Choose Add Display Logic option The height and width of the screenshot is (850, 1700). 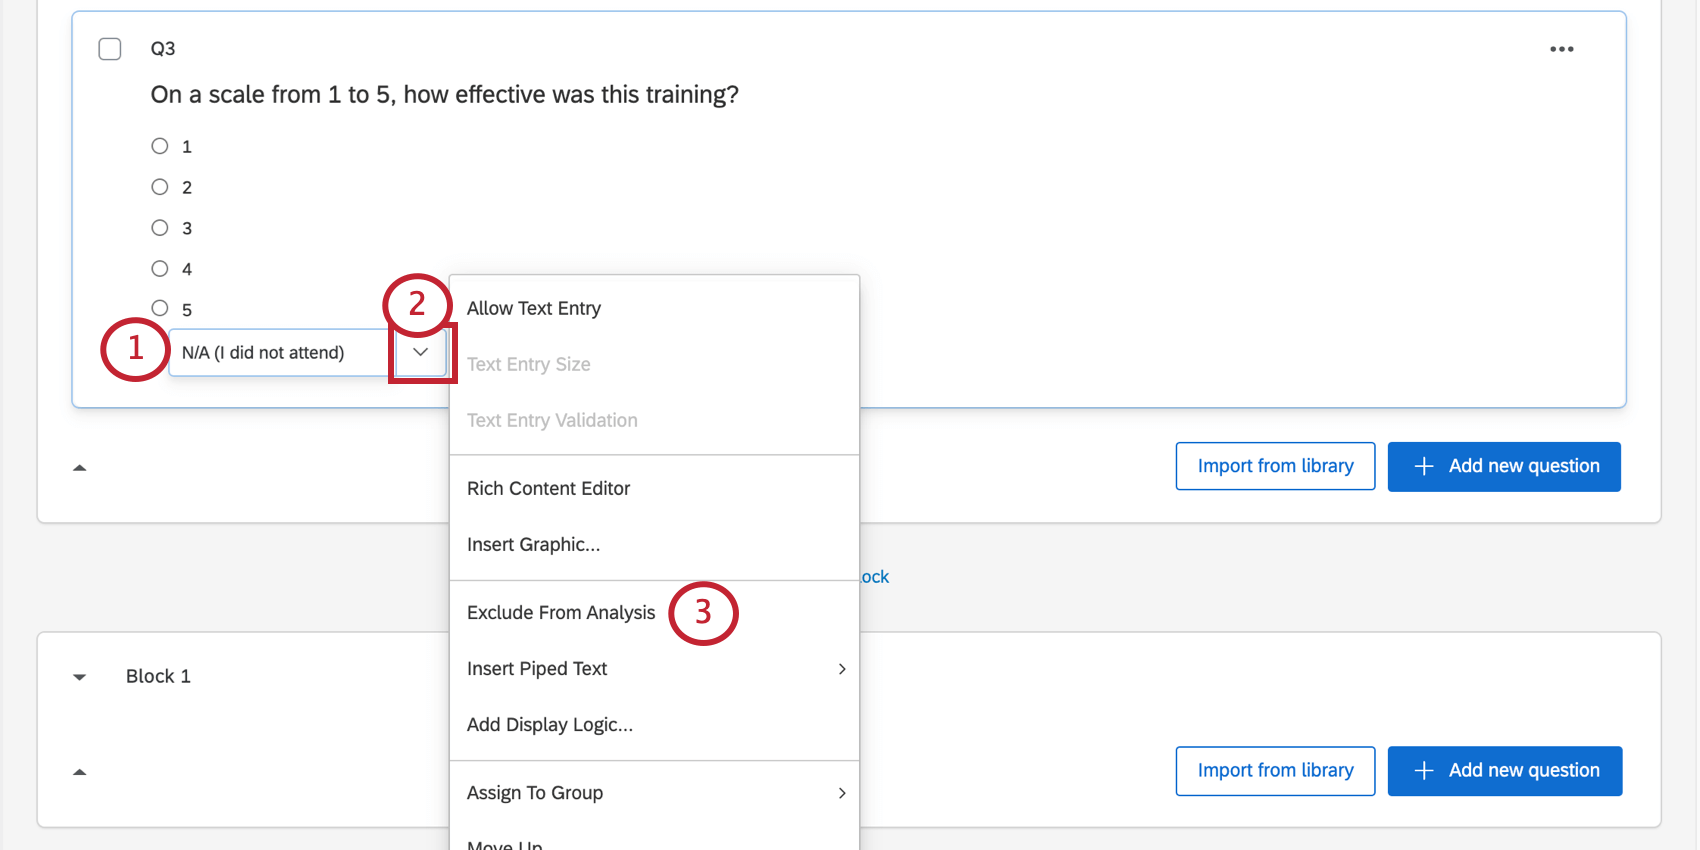point(550,724)
